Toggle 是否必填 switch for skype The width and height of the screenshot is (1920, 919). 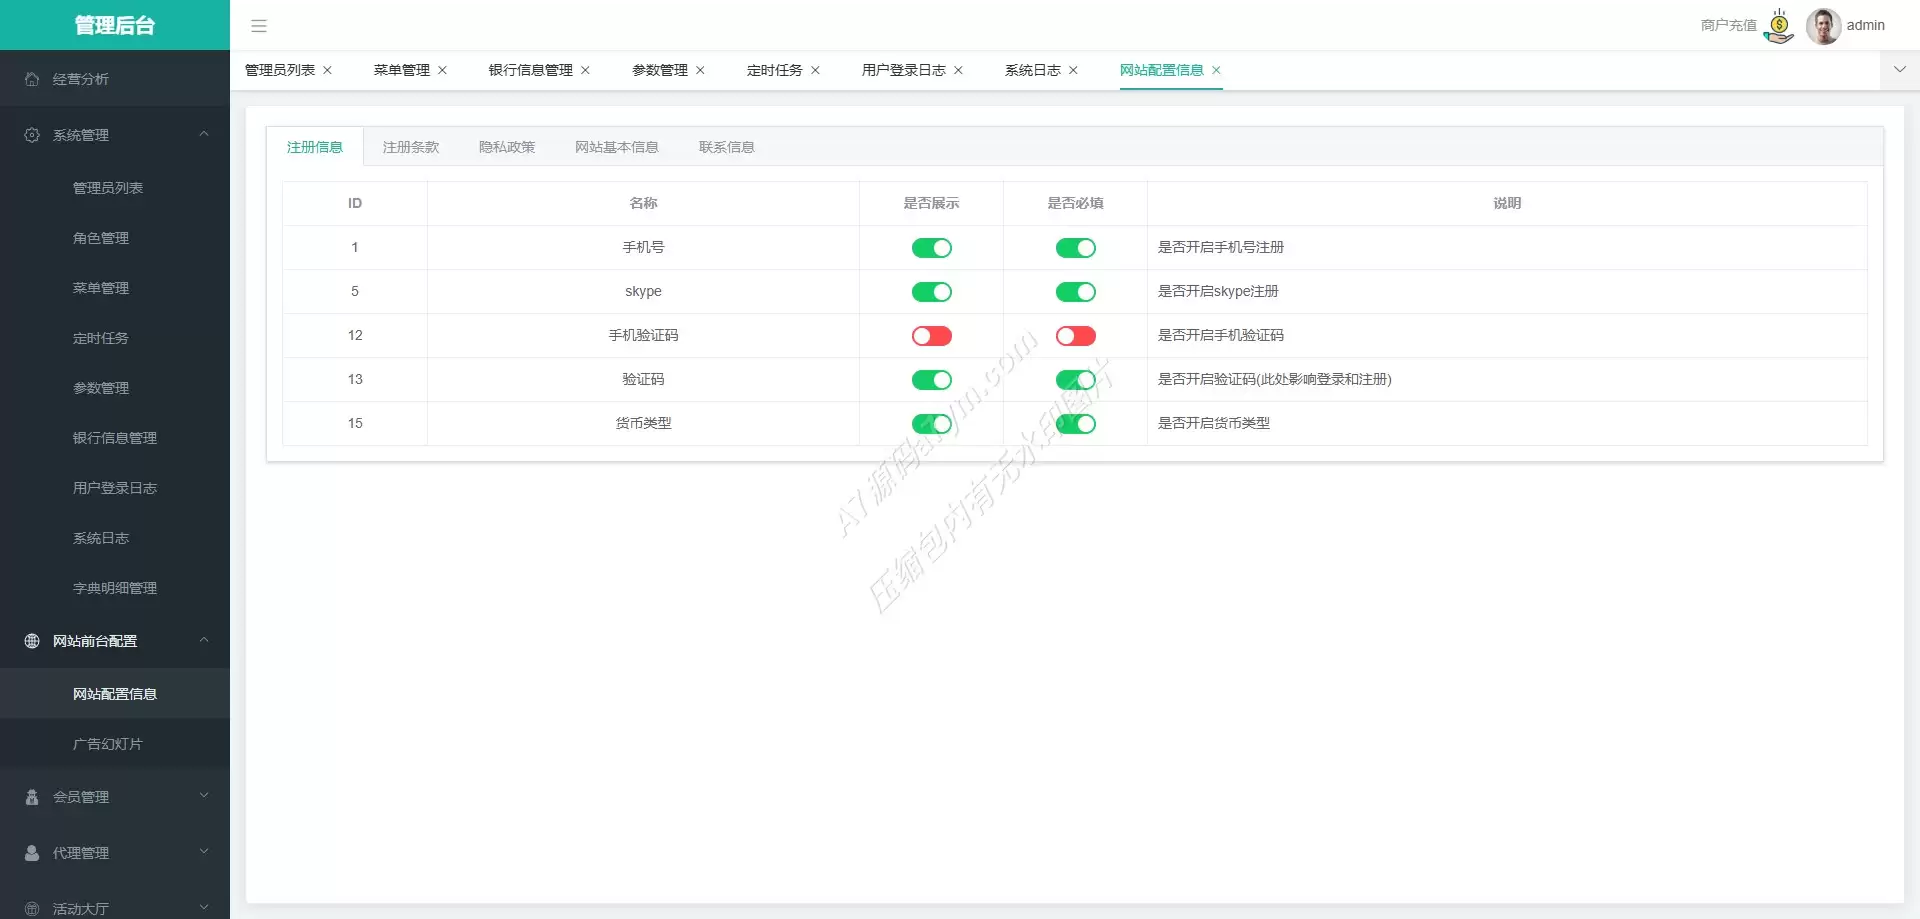(x=1075, y=292)
